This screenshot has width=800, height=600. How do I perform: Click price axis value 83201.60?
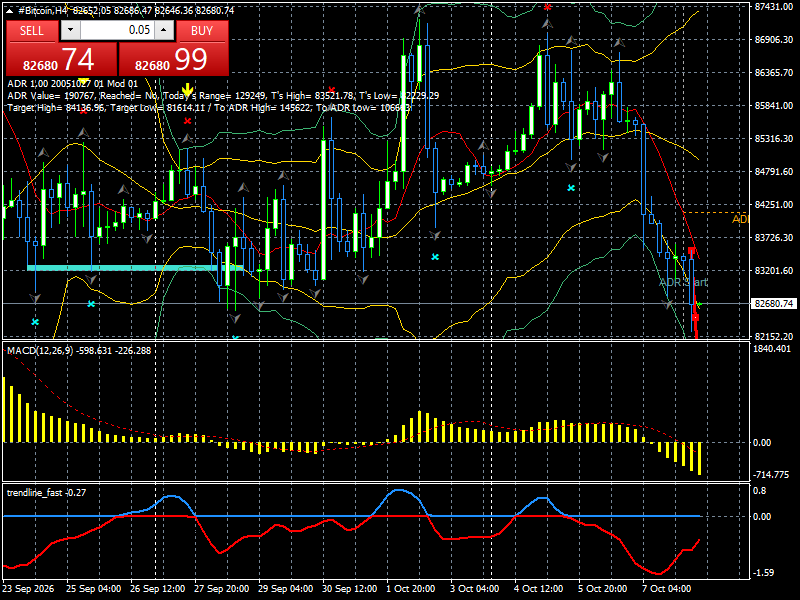[x=774, y=270]
